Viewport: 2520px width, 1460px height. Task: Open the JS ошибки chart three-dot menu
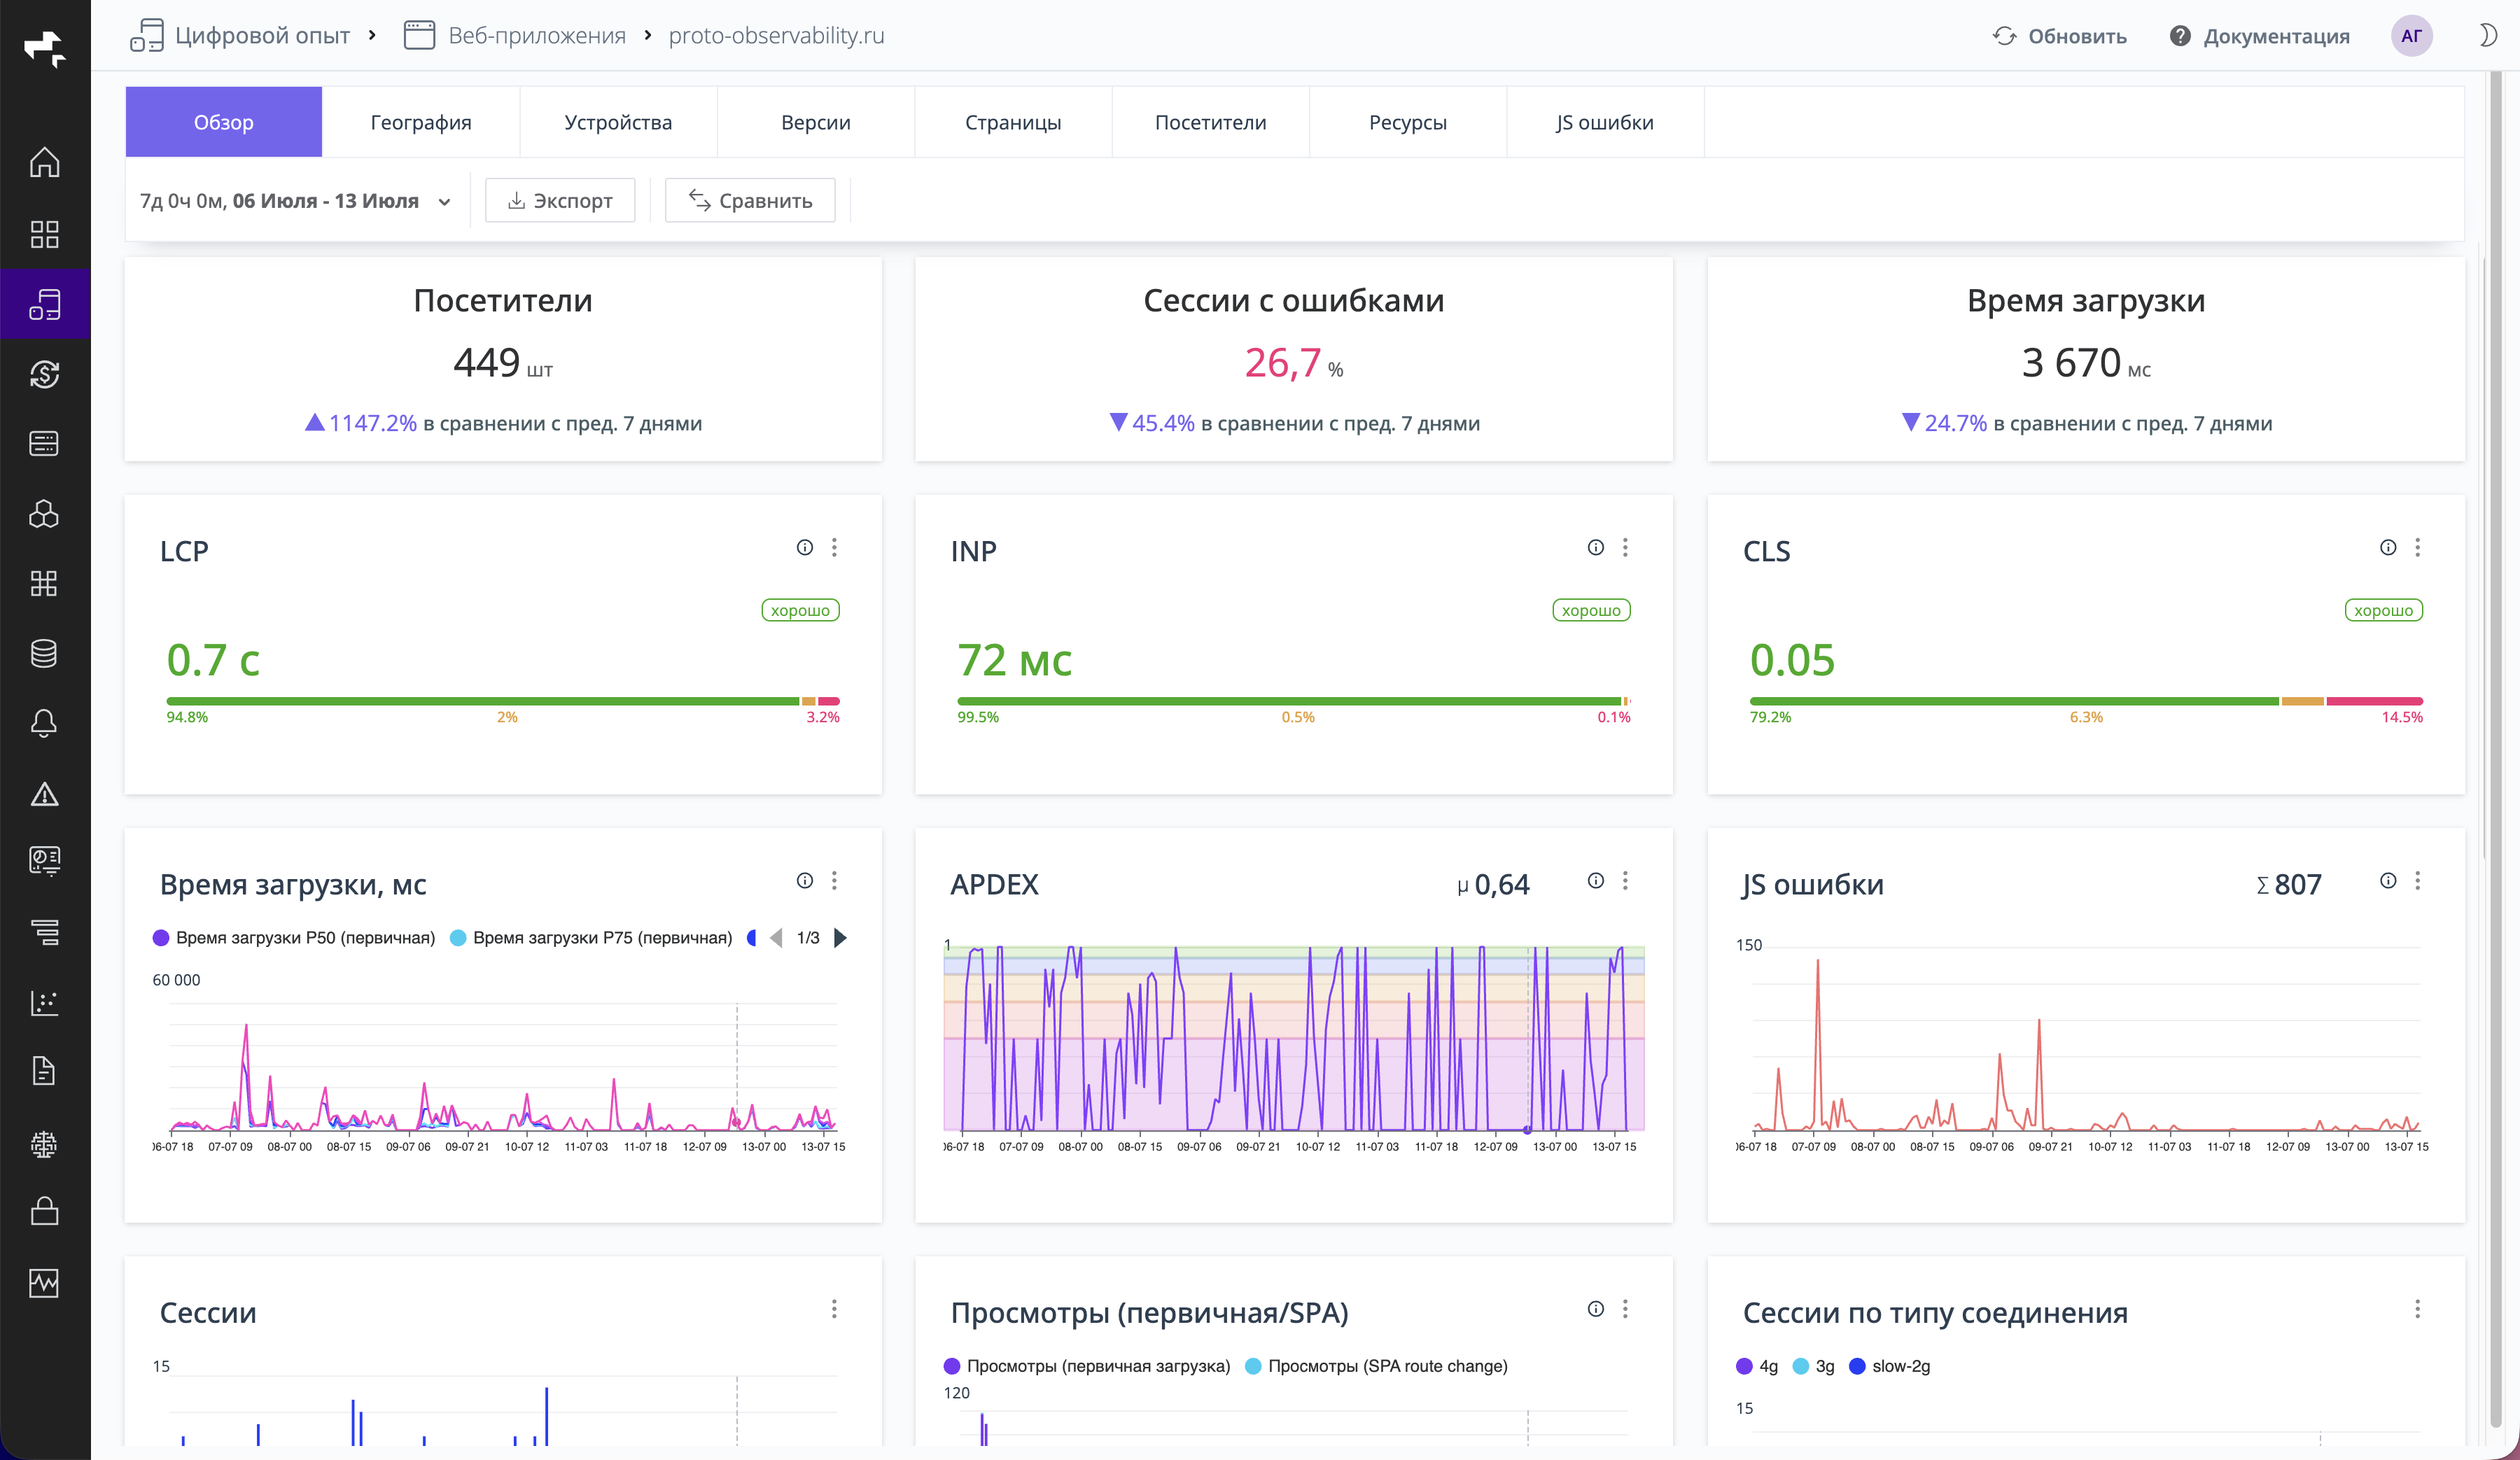(2417, 880)
